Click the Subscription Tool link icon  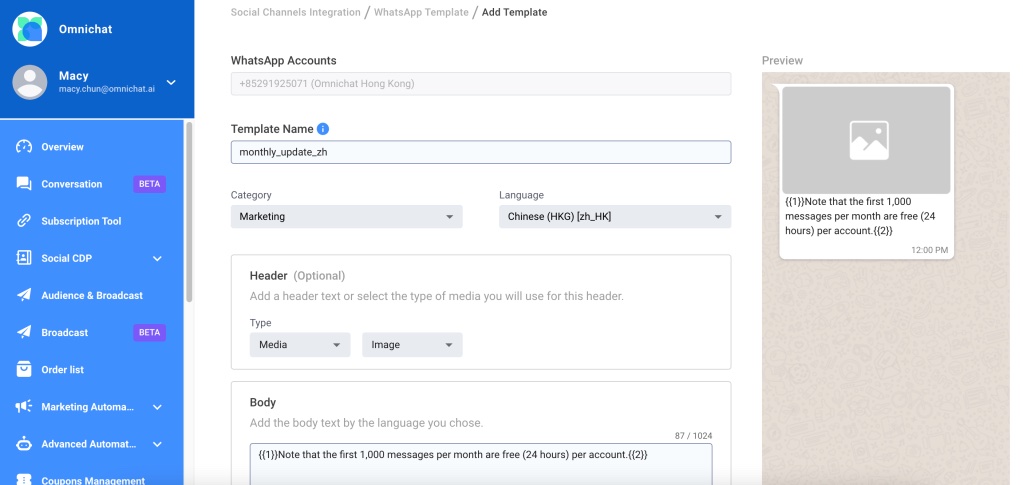(24, 221)
